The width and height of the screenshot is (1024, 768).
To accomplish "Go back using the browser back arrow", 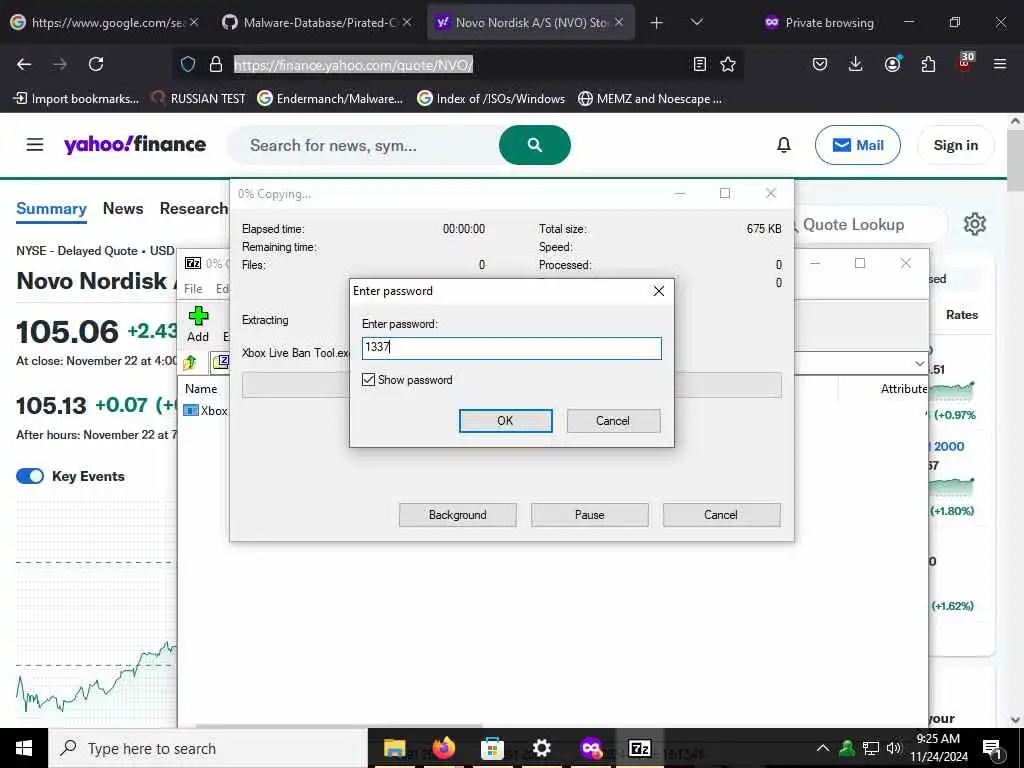I will pyautogui.click(x=24, y=64).
